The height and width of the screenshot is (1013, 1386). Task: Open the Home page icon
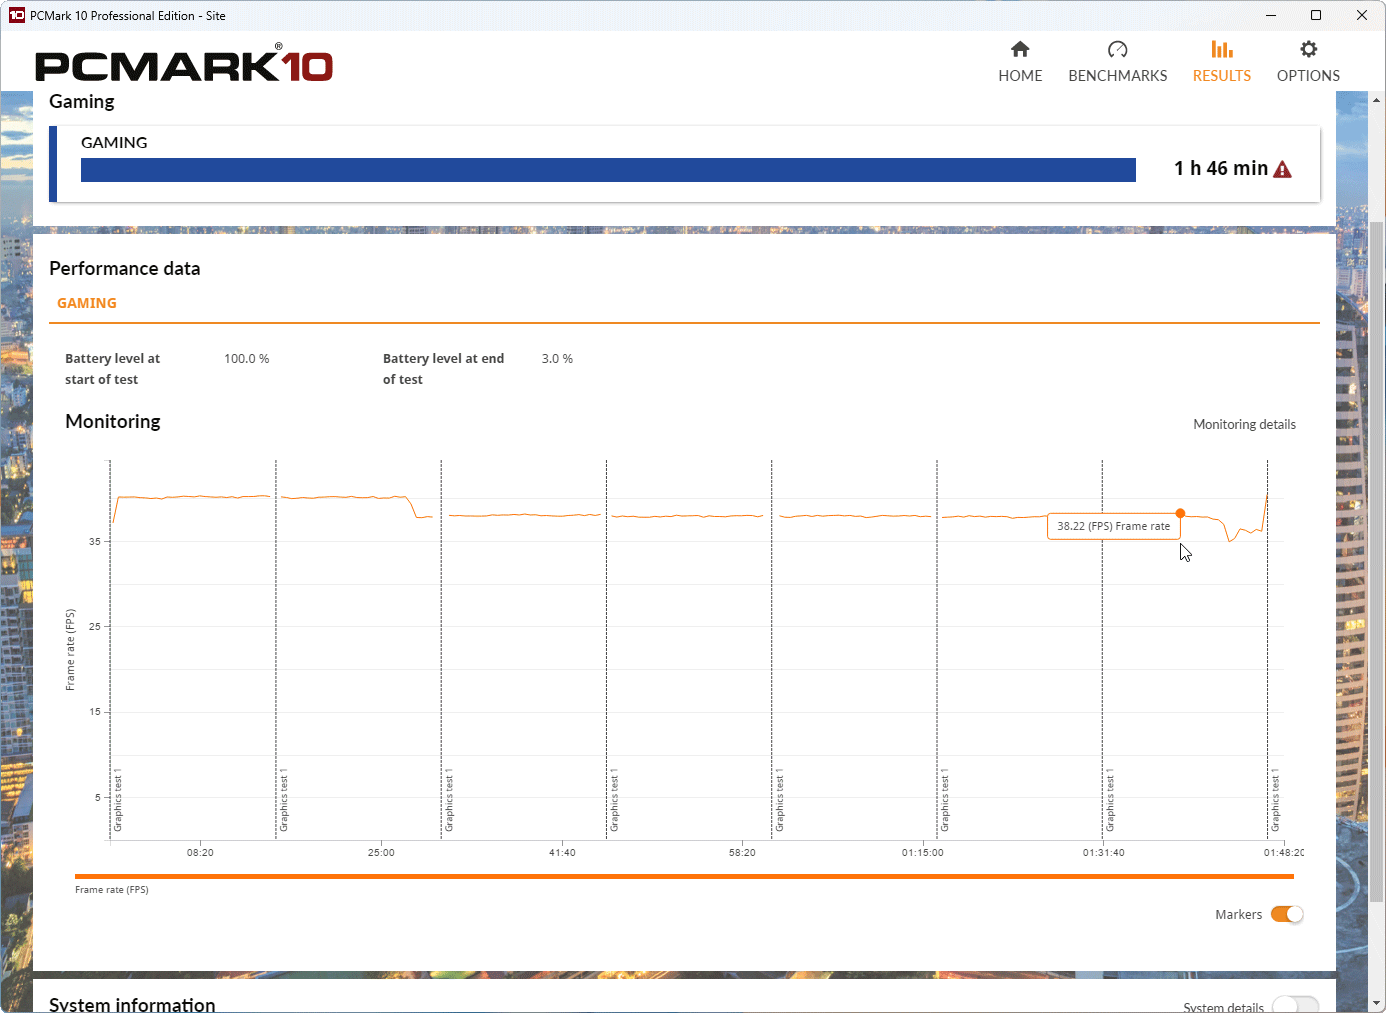(1020, 49)
